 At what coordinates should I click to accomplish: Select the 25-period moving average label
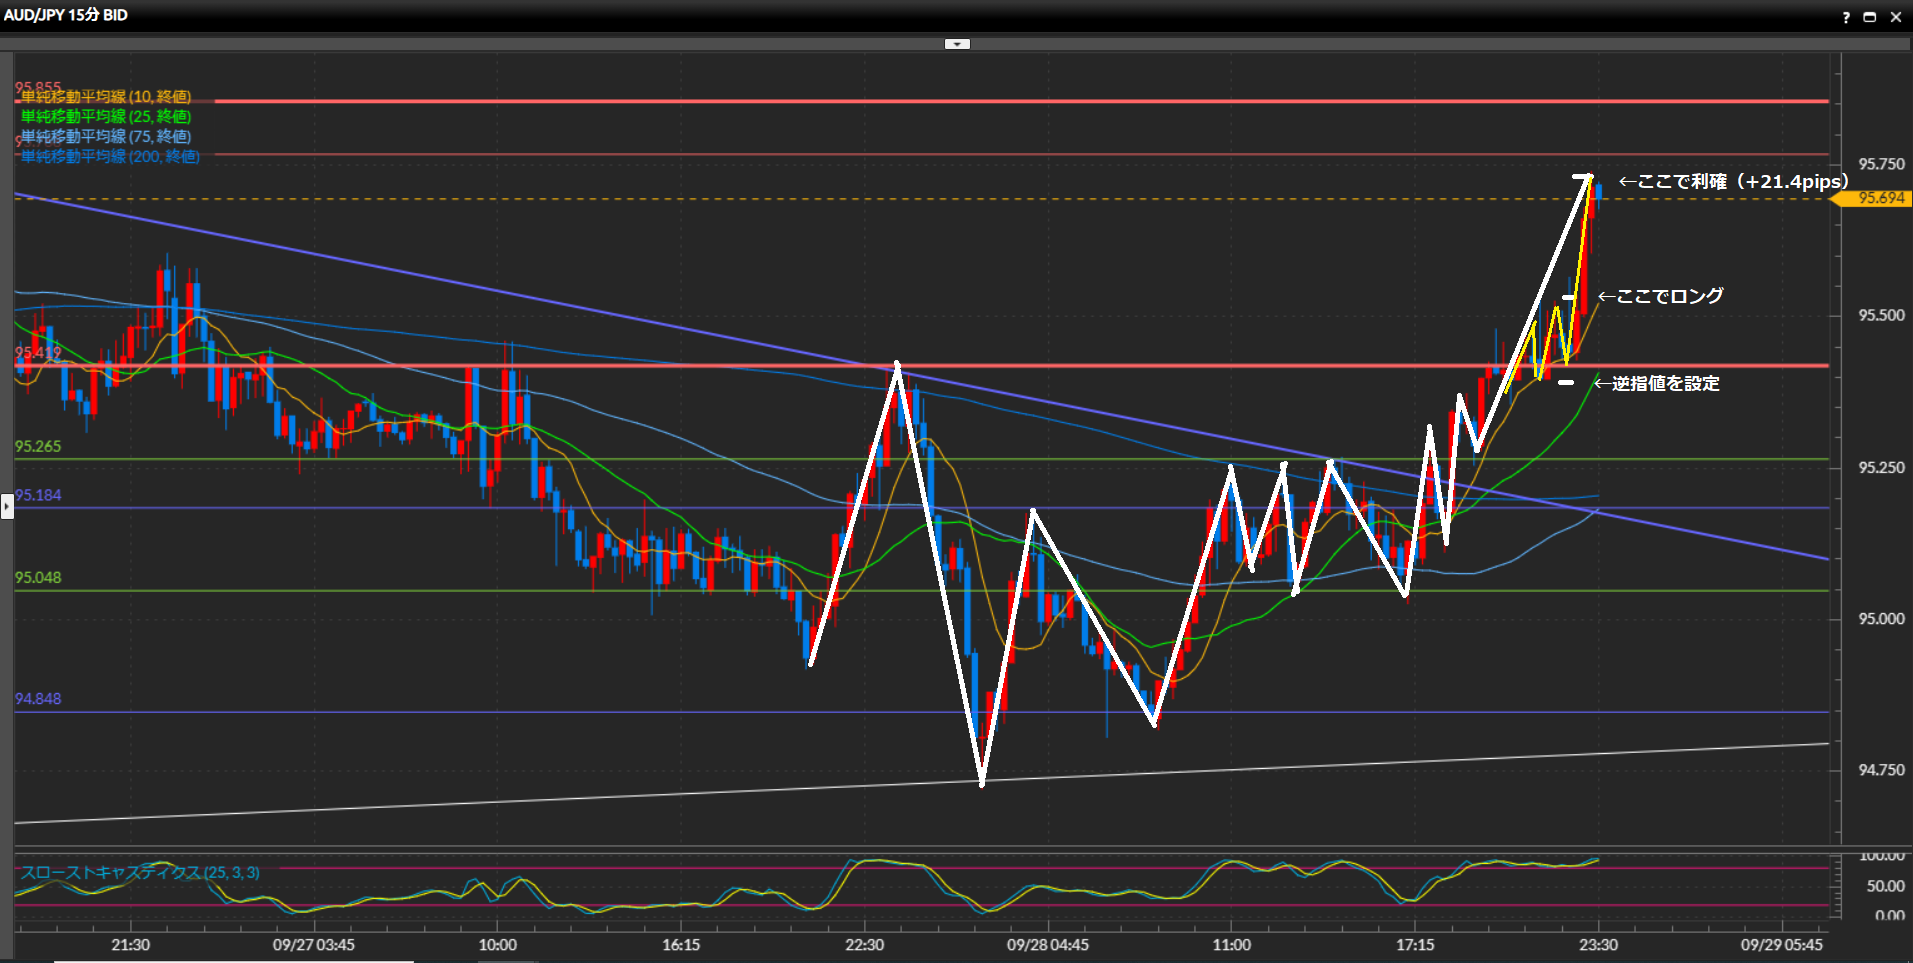coord(106,117)
